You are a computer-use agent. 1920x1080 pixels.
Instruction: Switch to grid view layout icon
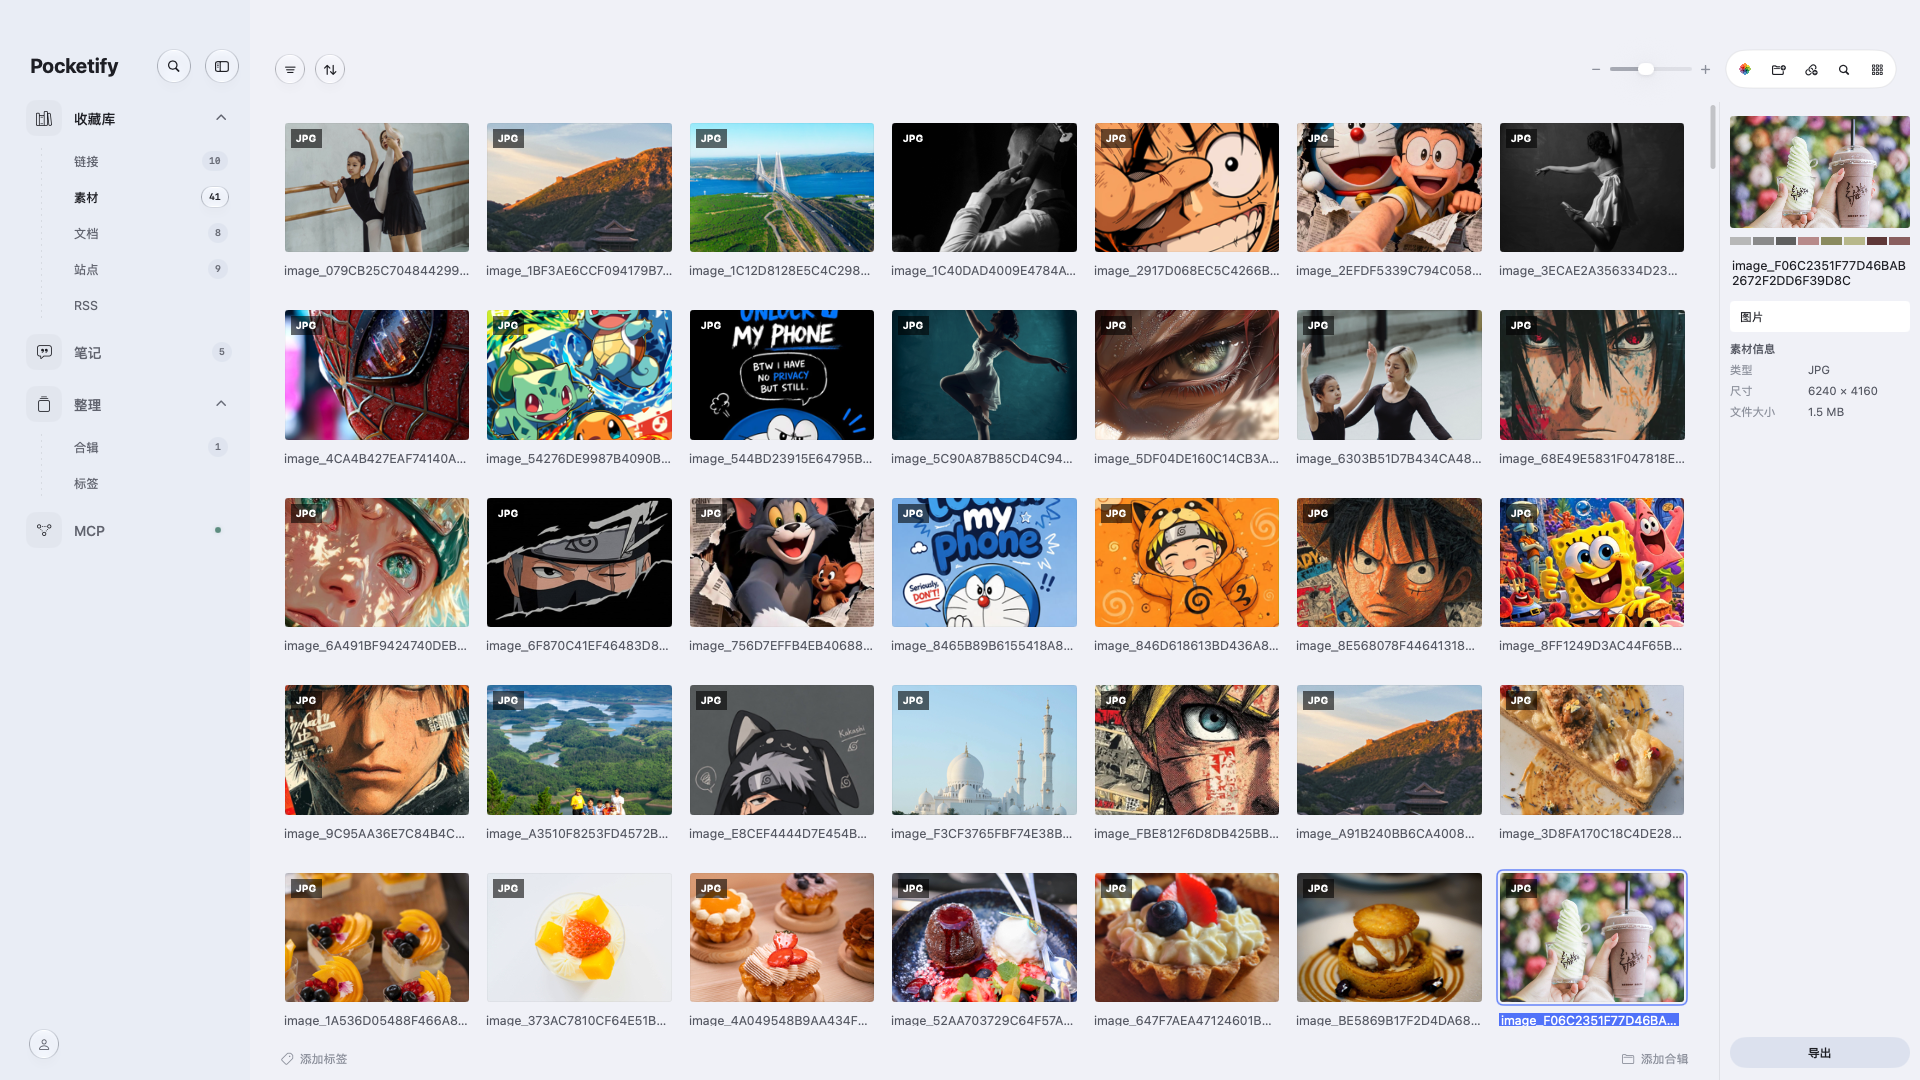tap(1877, 69)
